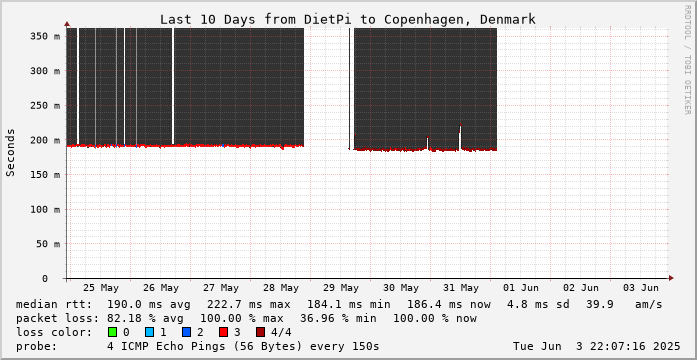This screenshot has width=697, height=360.
Task: Click the Tue Jun 3 timestamp text
Action: 597,346
